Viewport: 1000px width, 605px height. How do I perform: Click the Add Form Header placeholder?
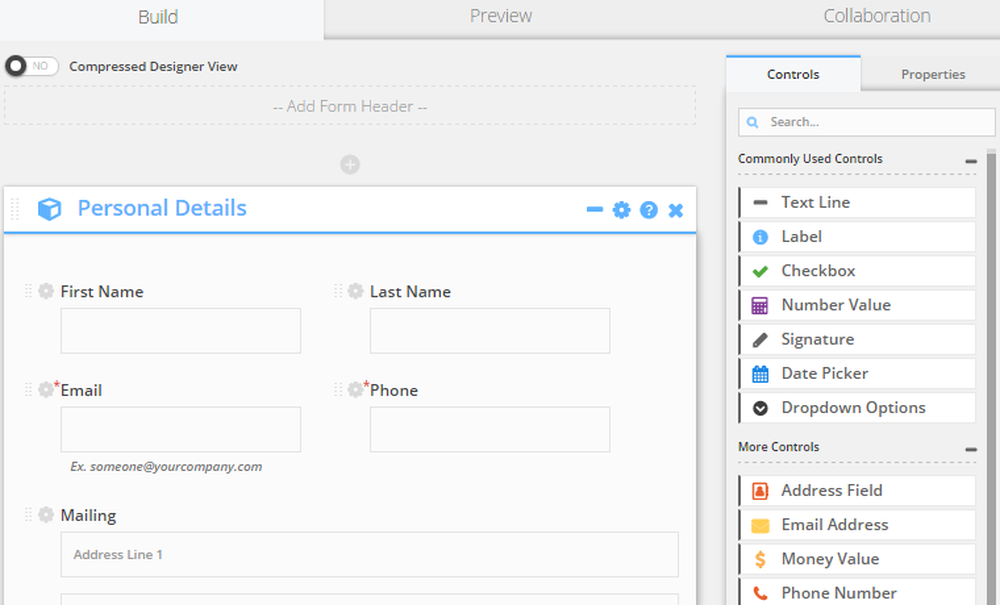click(349, 106)
